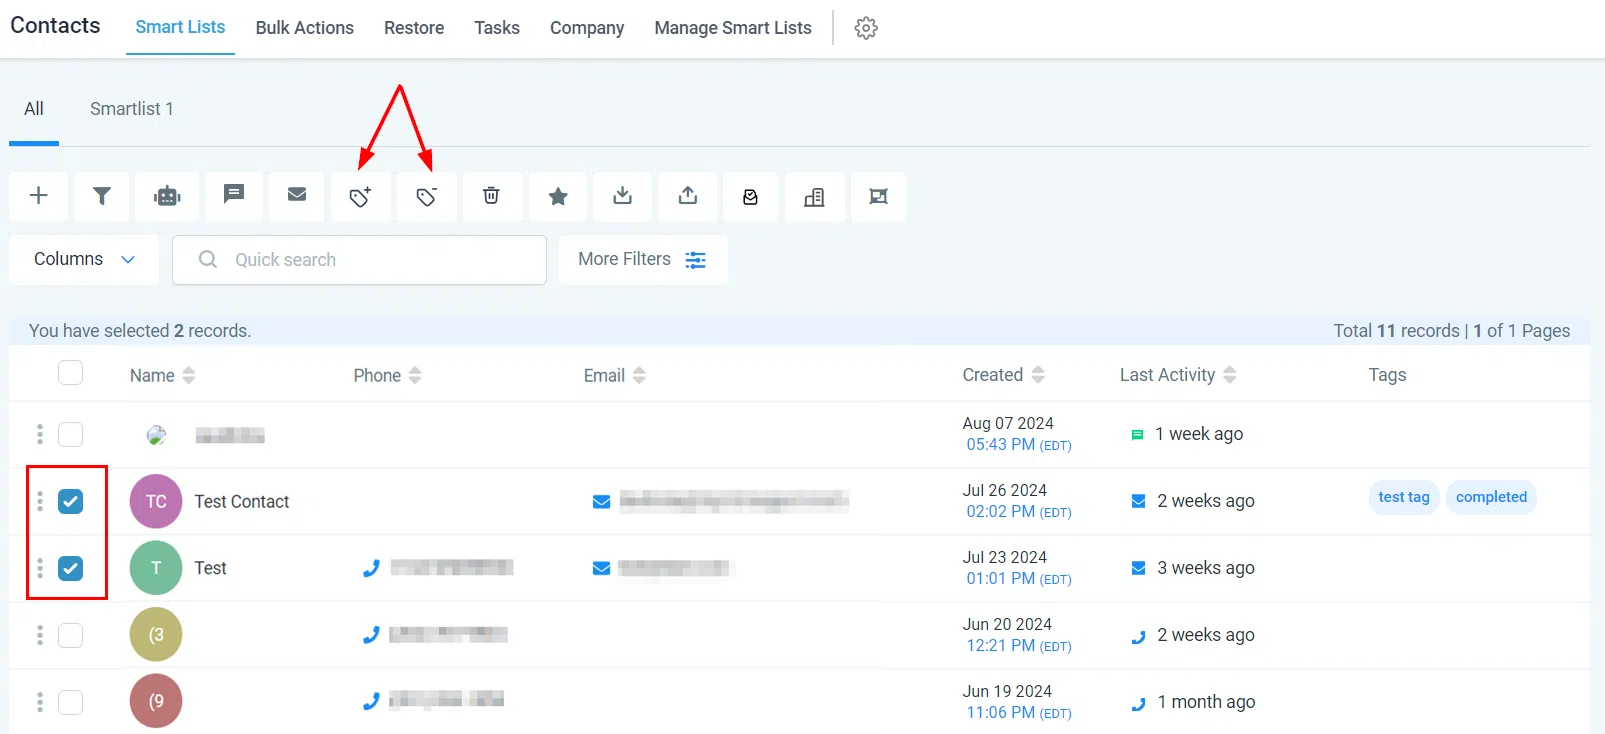Click the Add Contact plus icon

(x=39, y=196)
